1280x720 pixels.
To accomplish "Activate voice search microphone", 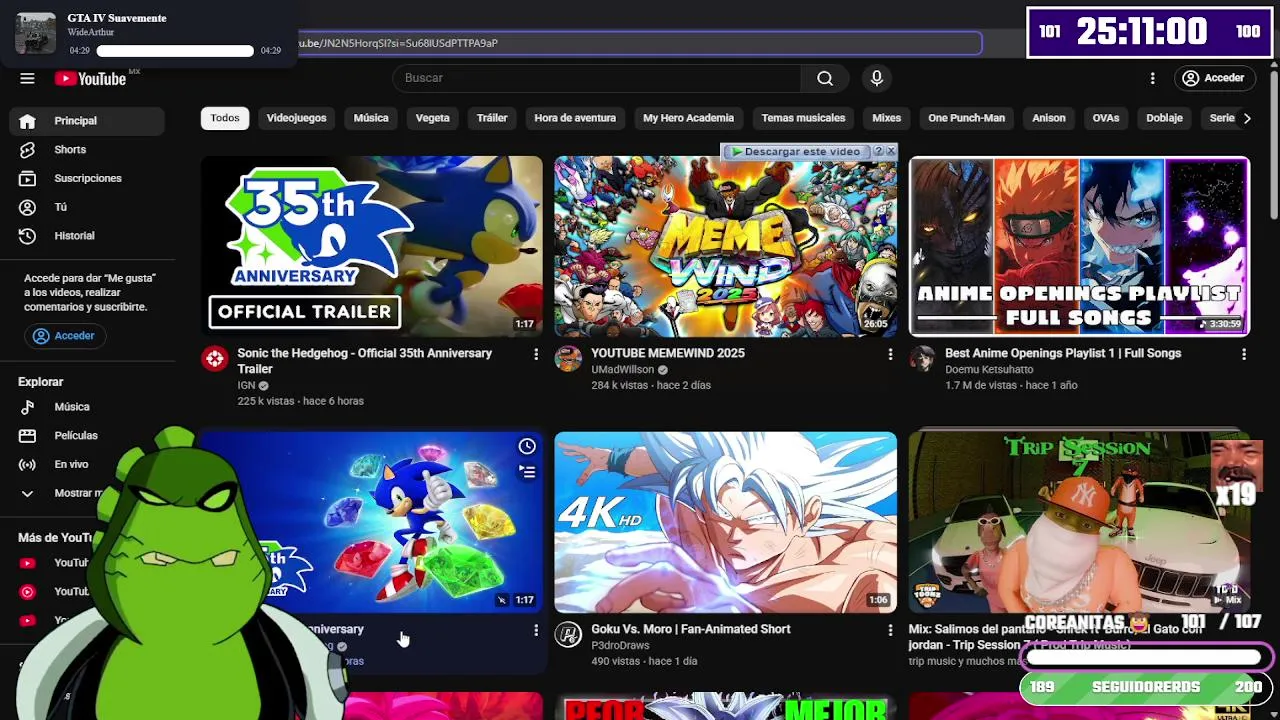I will (x=877, y=78).
